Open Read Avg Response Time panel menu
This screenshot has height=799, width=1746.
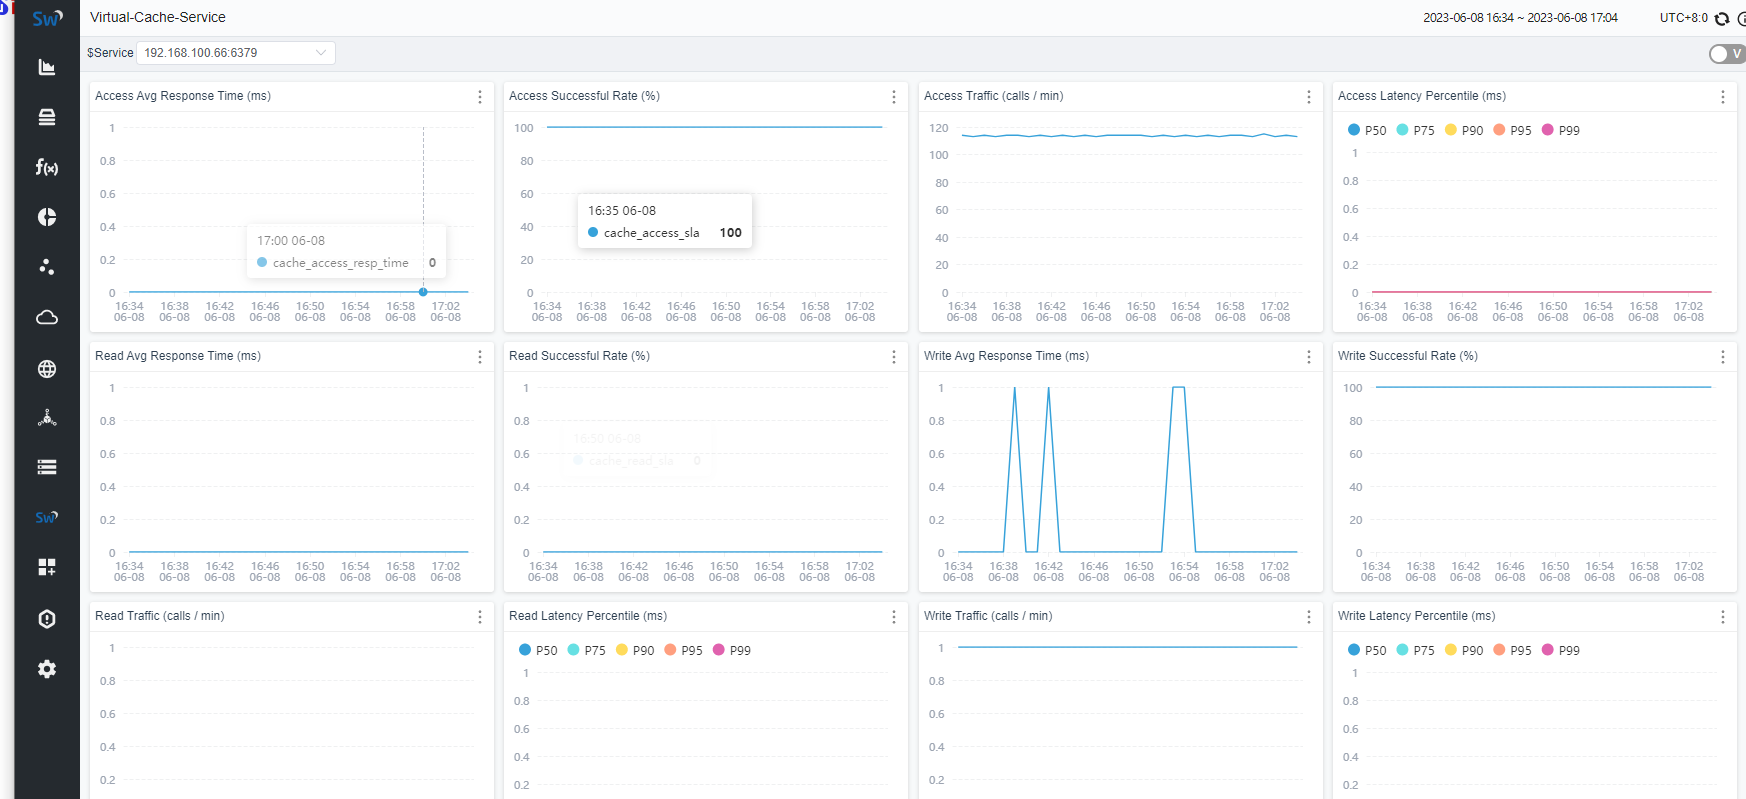480,357
